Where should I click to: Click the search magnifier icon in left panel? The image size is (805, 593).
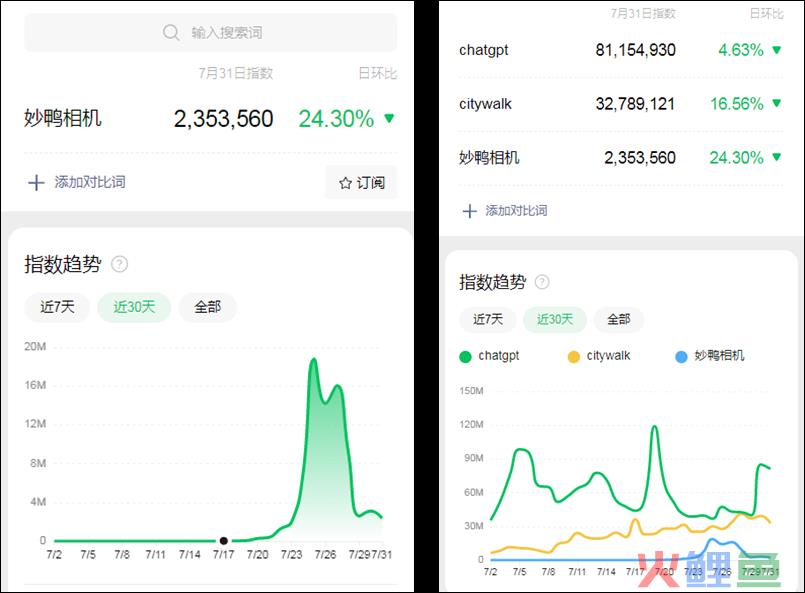pyautogui.click(x=171, y=32)
